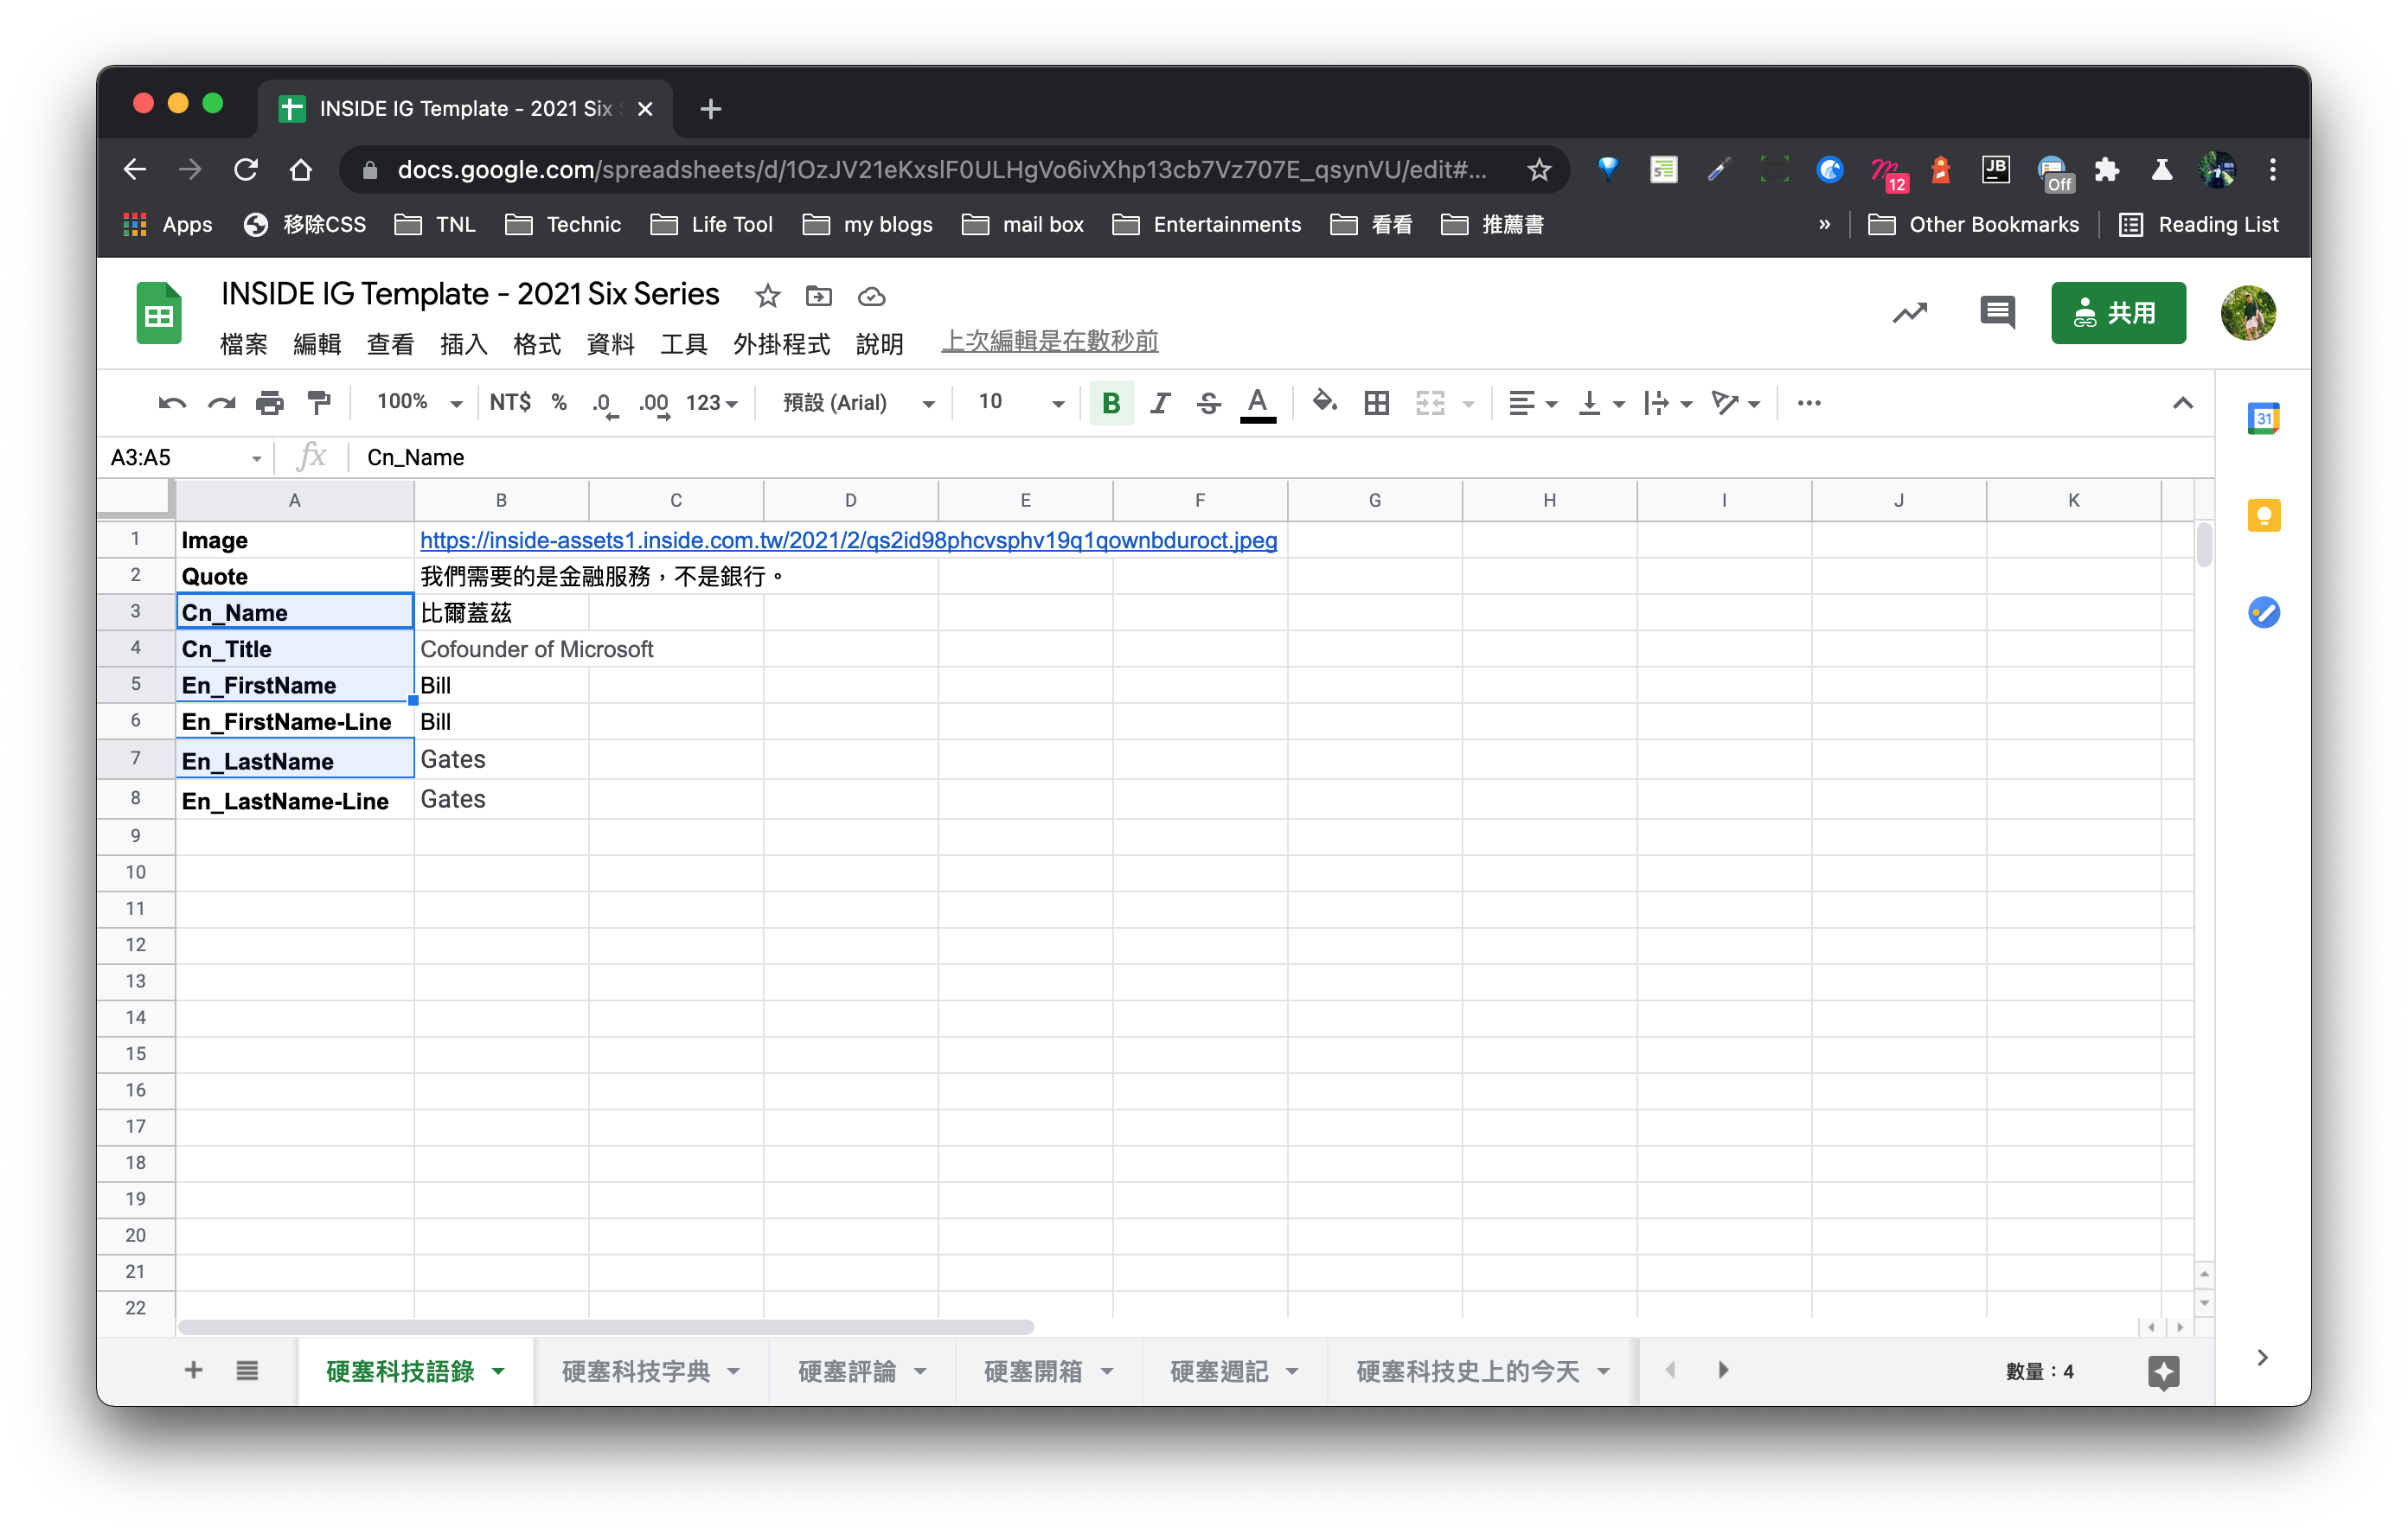2408x1534 pixels.
Task: Star the spreadsheet document
Action: (x=767, y=296)
